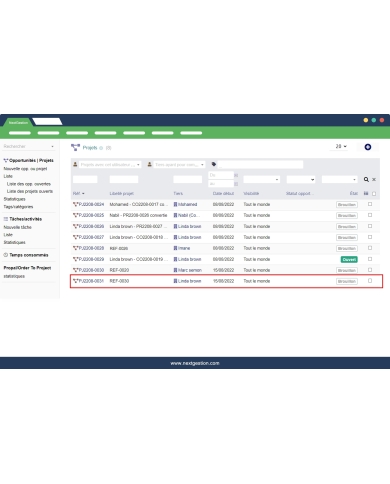Open the Projets avec cet utilisateur dropdown
Screen dimensions: 390x484
point(110,164)
